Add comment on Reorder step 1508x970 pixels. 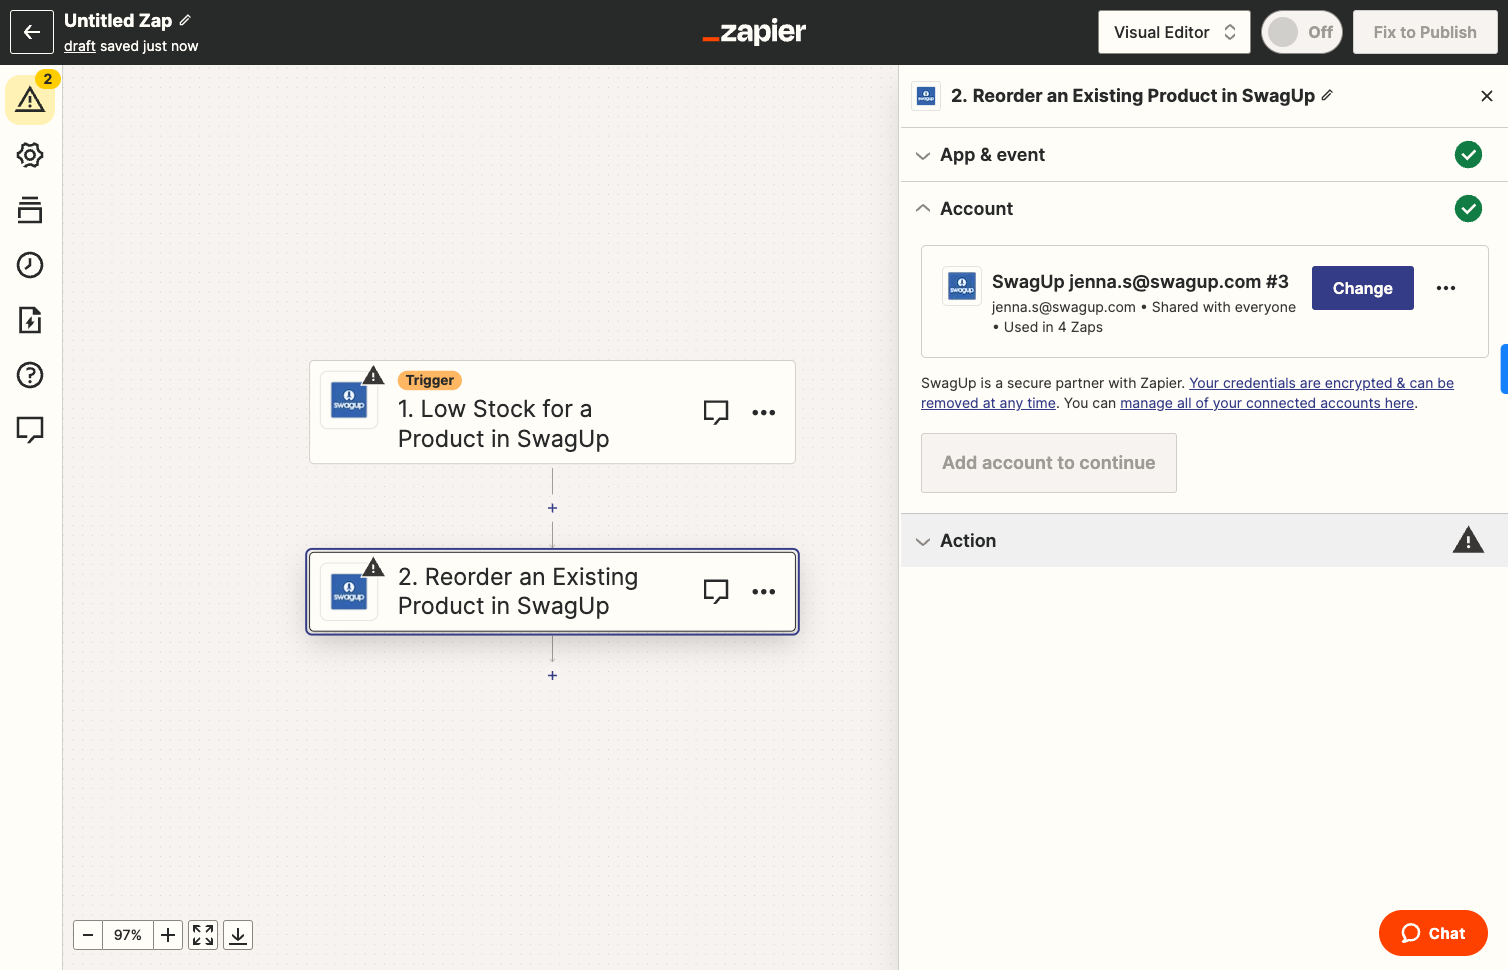(x=716, y=591)
